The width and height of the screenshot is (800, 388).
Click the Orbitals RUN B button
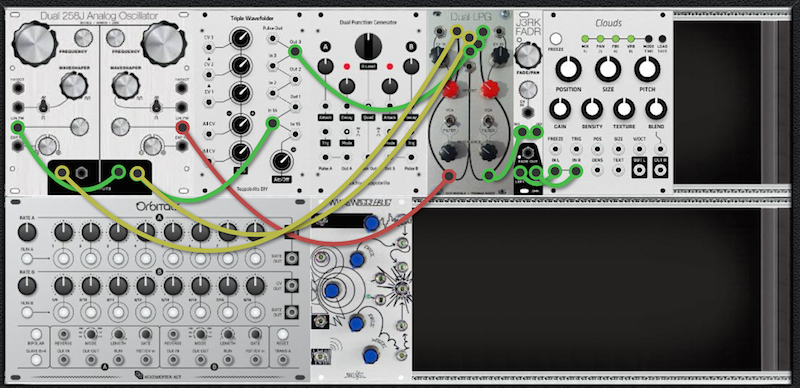click(x=27, y=311)
